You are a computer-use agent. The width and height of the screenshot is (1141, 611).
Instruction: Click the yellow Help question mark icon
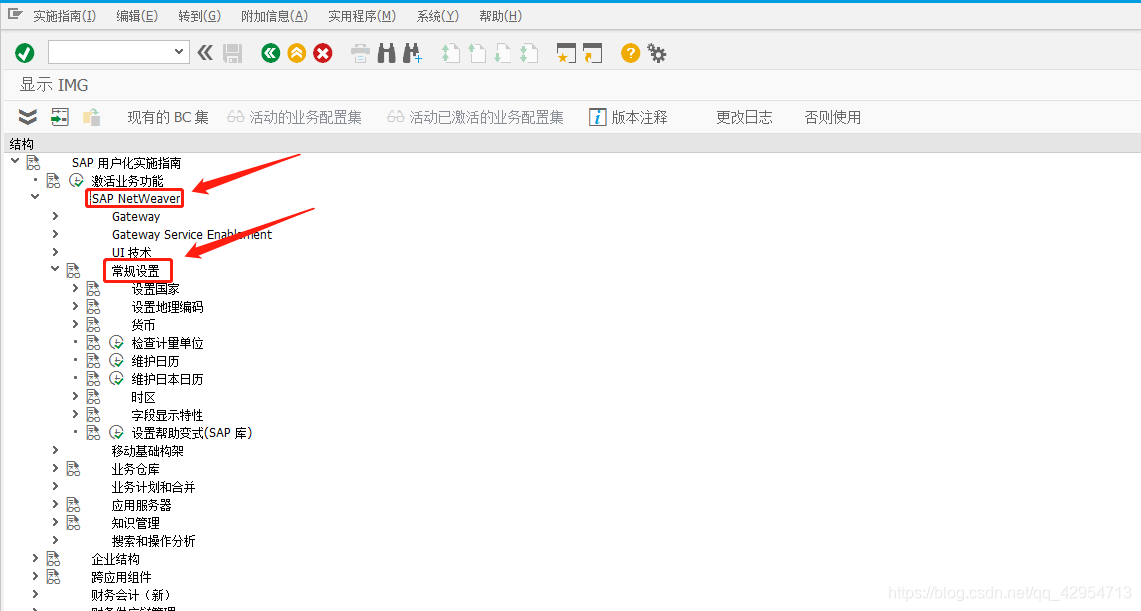[x=630, y=53]
